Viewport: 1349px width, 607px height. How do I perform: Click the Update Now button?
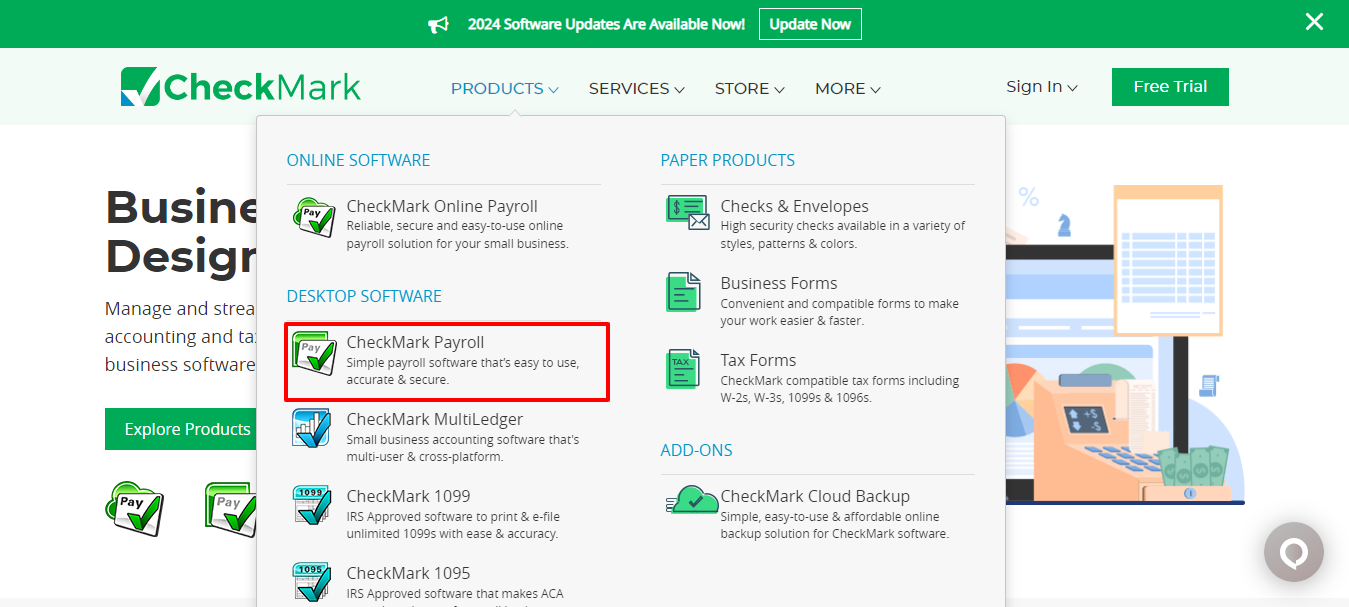pyautogui.click(x=810, y=24)
